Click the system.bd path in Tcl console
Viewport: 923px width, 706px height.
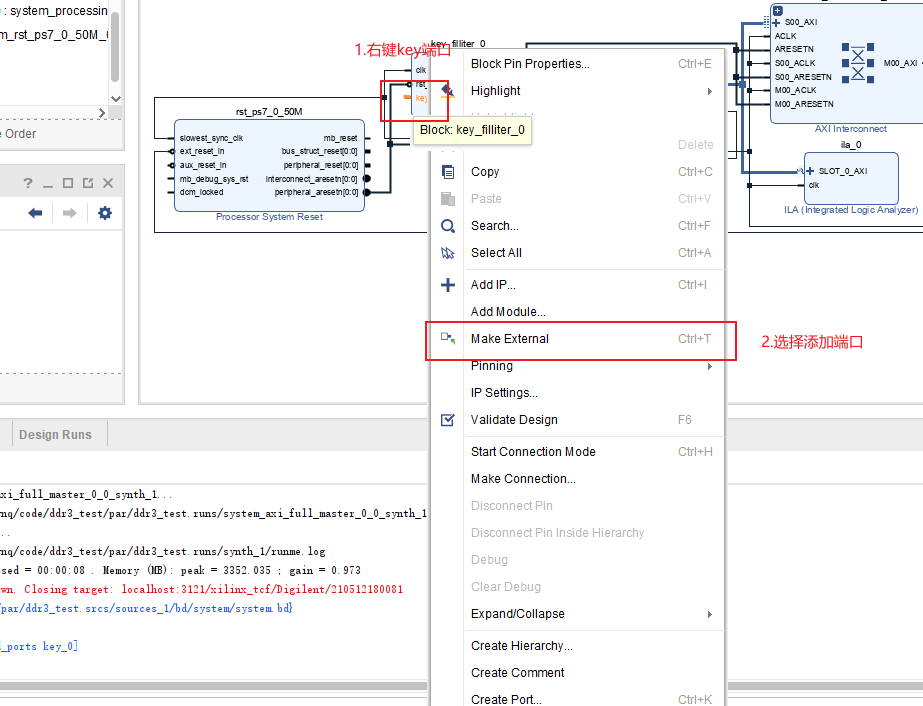[146, 608]
